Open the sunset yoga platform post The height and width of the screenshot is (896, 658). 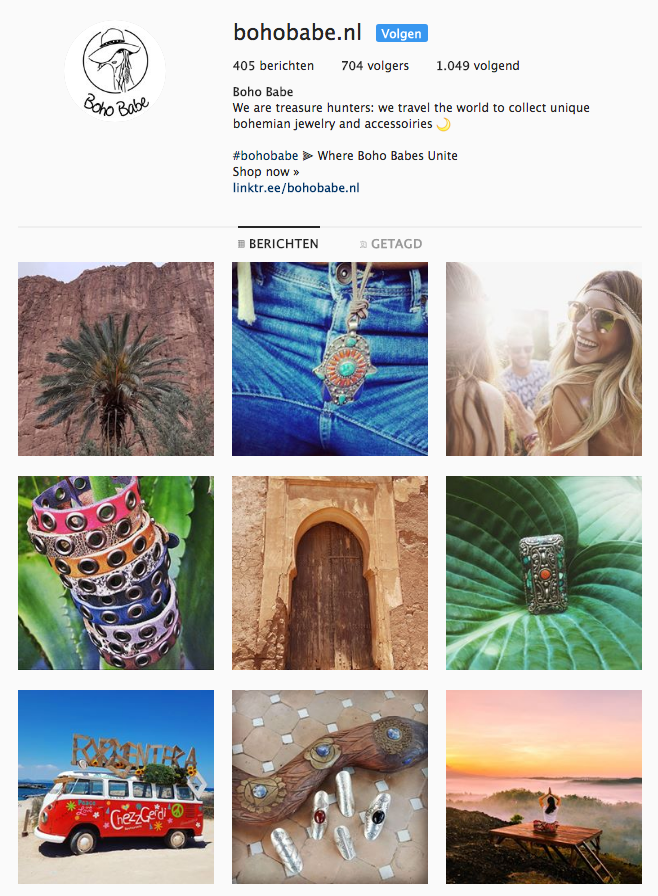click(x=544, y=787)
